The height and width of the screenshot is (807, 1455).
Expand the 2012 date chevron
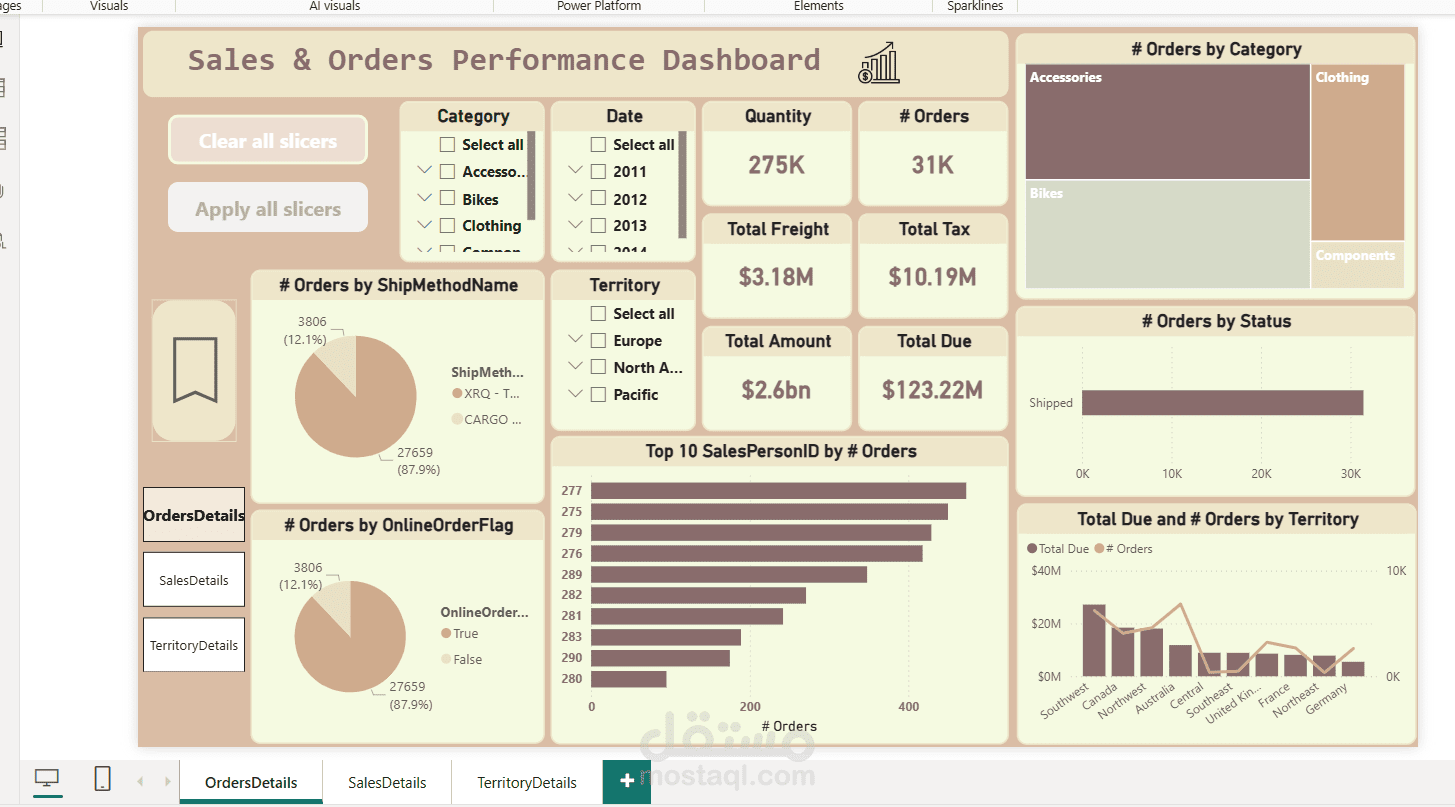pyautogui.click(x=575, y=198)
